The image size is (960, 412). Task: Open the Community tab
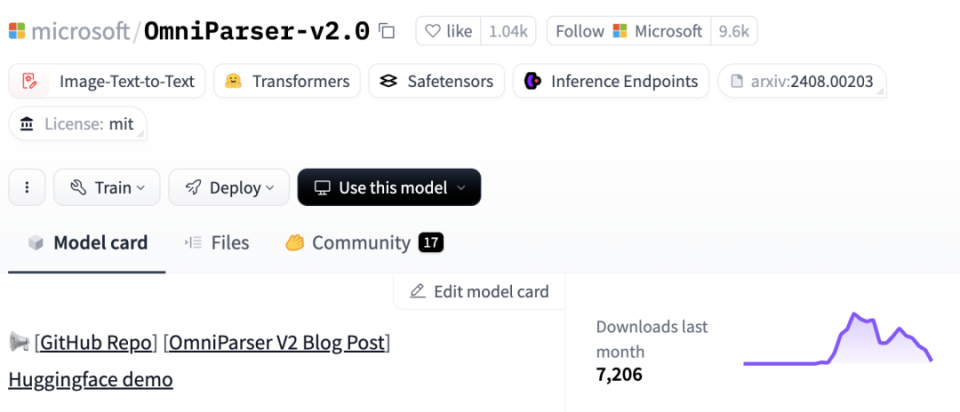pos(363,242)
